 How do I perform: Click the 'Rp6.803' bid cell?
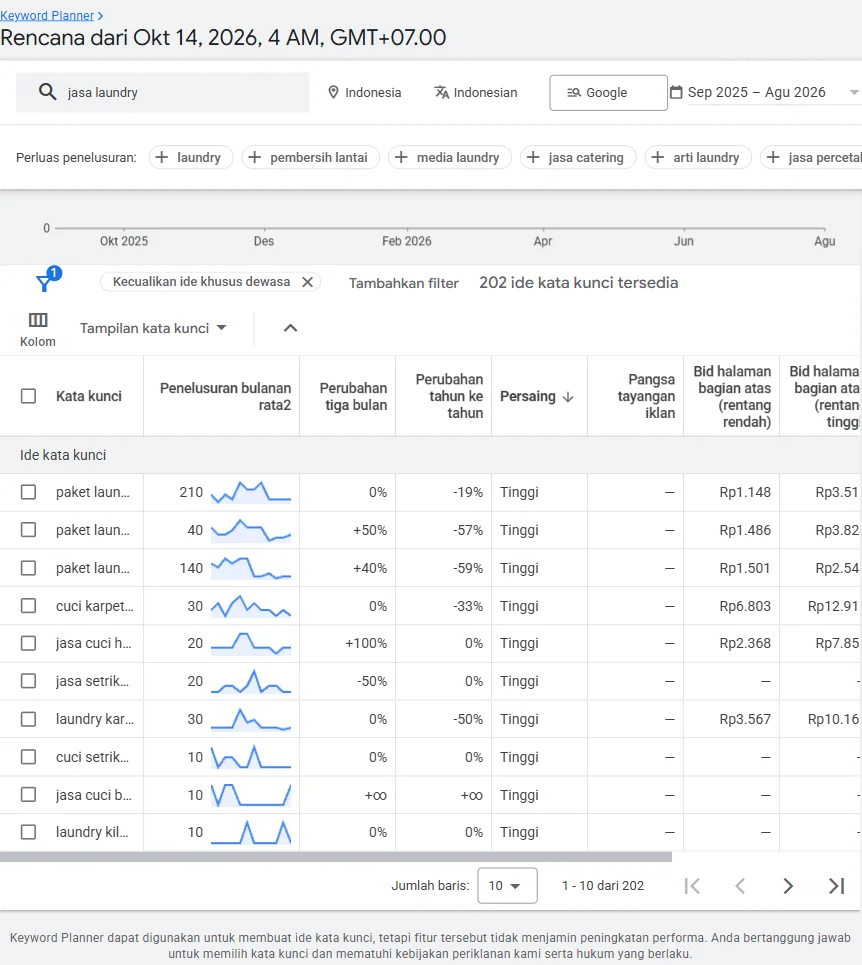(x=745, y=606)
